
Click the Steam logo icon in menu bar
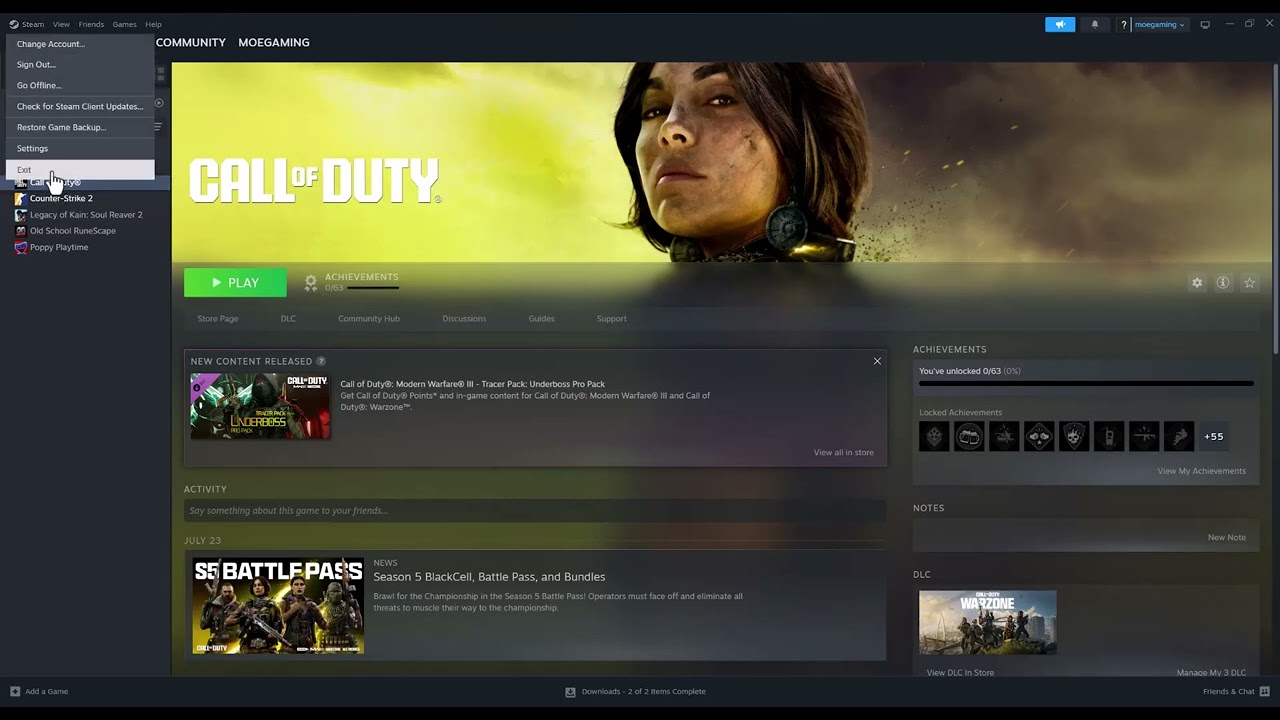pyautogui.click(x=14, y=24)
